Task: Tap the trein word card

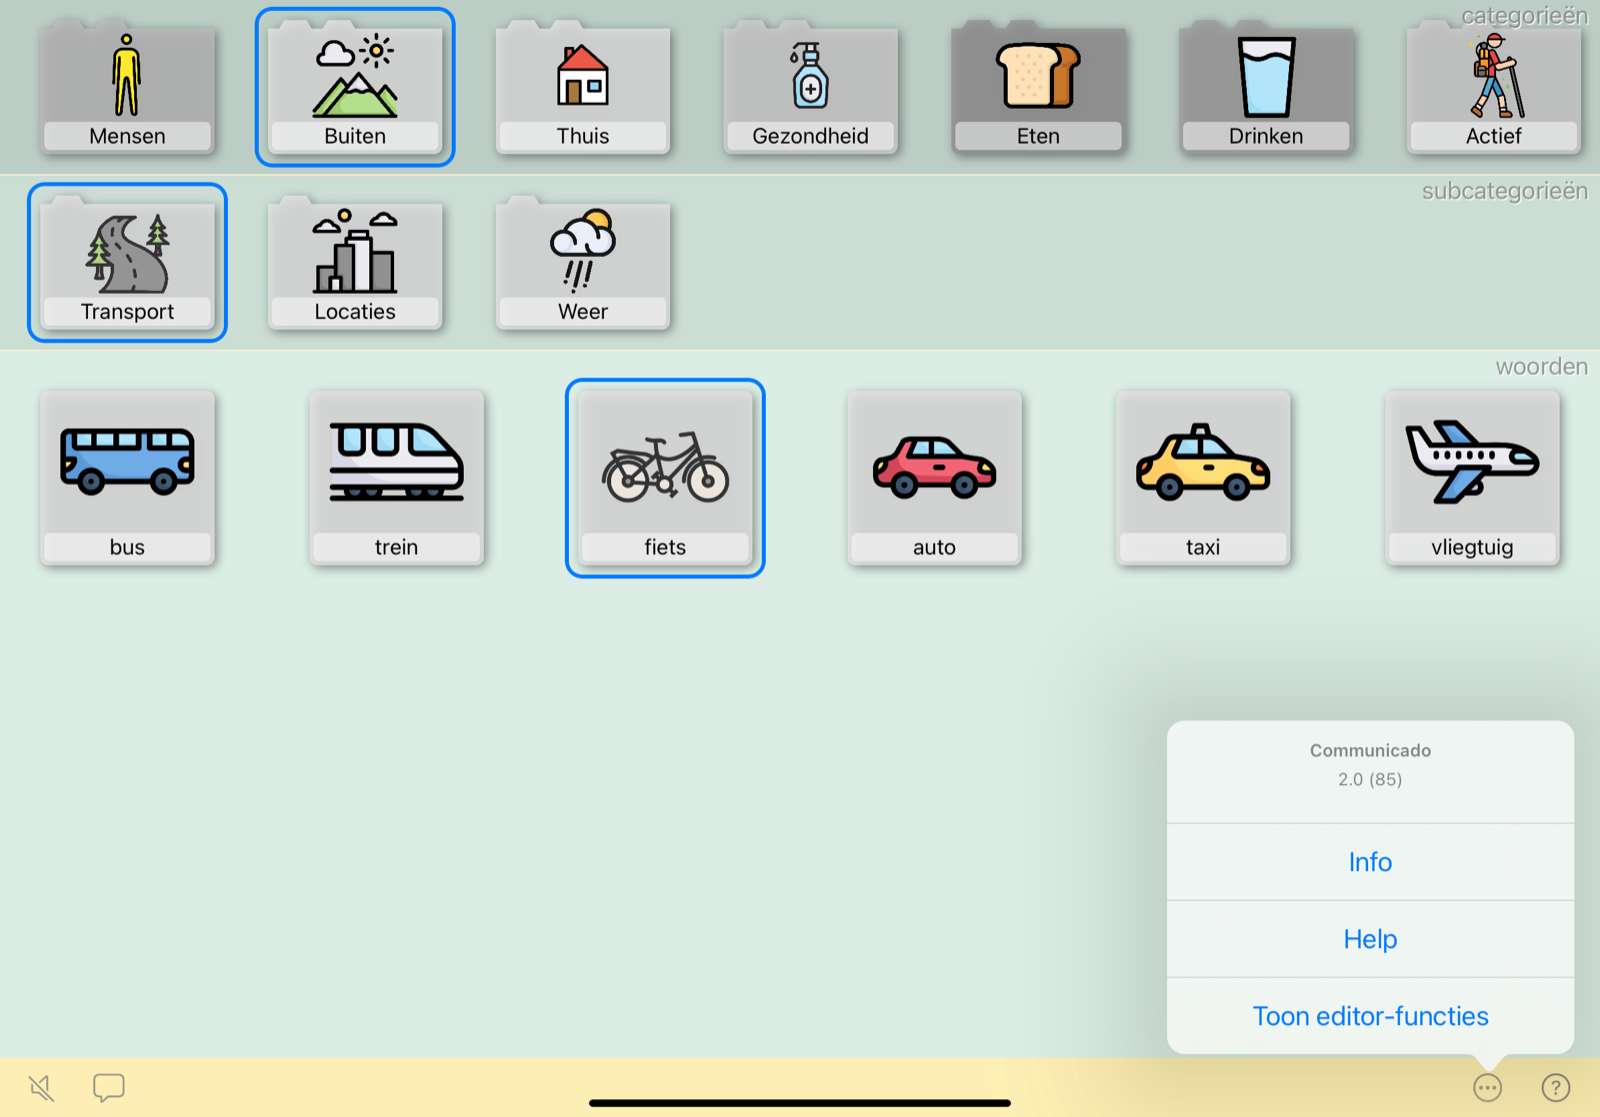Action: [x=396, y=478]
